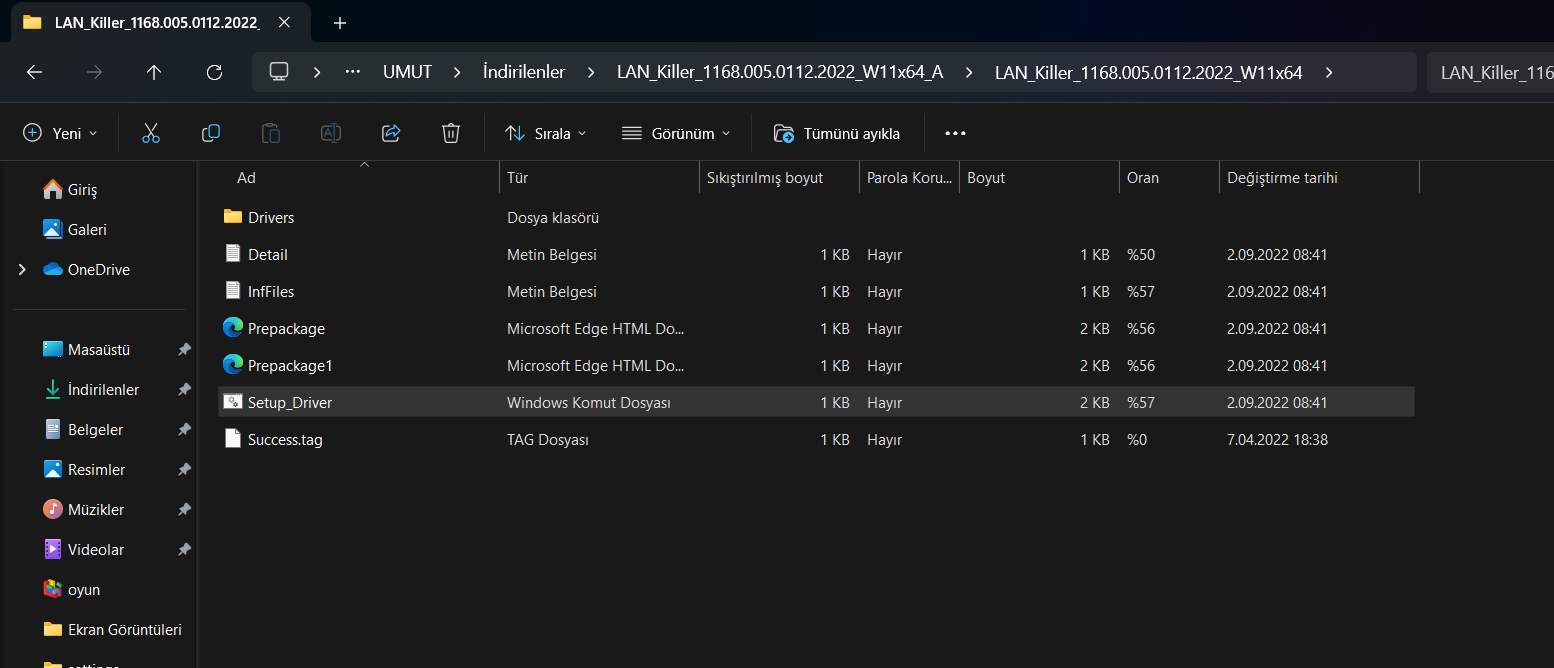Click the Cut scissors icon
Image resolution: width=1554 pixels, height=668 pixels.
click(x=151, y=133)
